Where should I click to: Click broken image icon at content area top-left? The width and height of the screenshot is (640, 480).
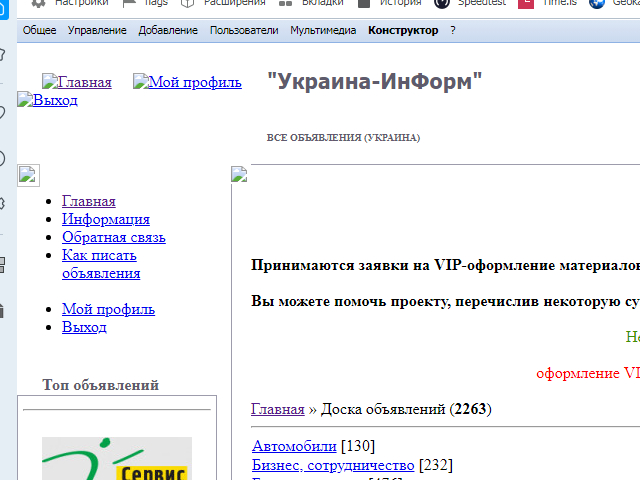point(239,174)
